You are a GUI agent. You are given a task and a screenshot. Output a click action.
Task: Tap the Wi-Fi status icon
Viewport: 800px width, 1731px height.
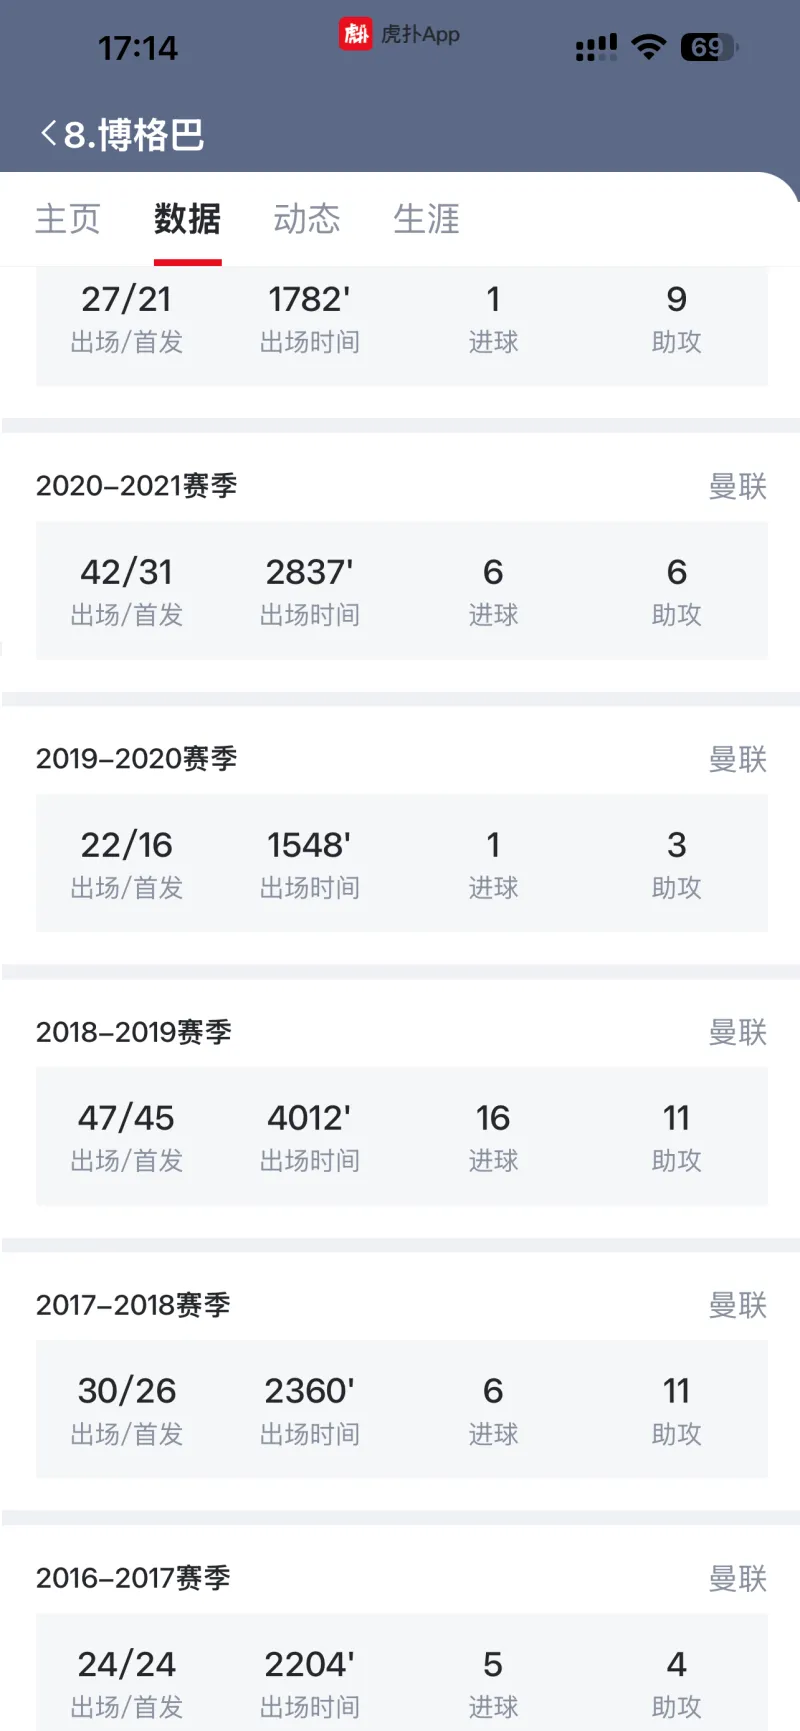click(x=649, y=47)
